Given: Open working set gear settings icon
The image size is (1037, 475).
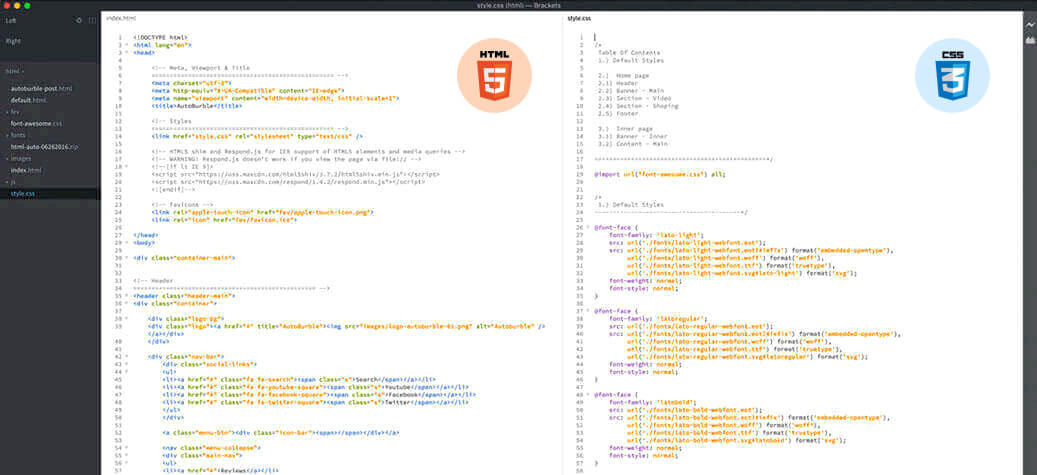Looking at the screenshot, I should [x=79, y=21].
